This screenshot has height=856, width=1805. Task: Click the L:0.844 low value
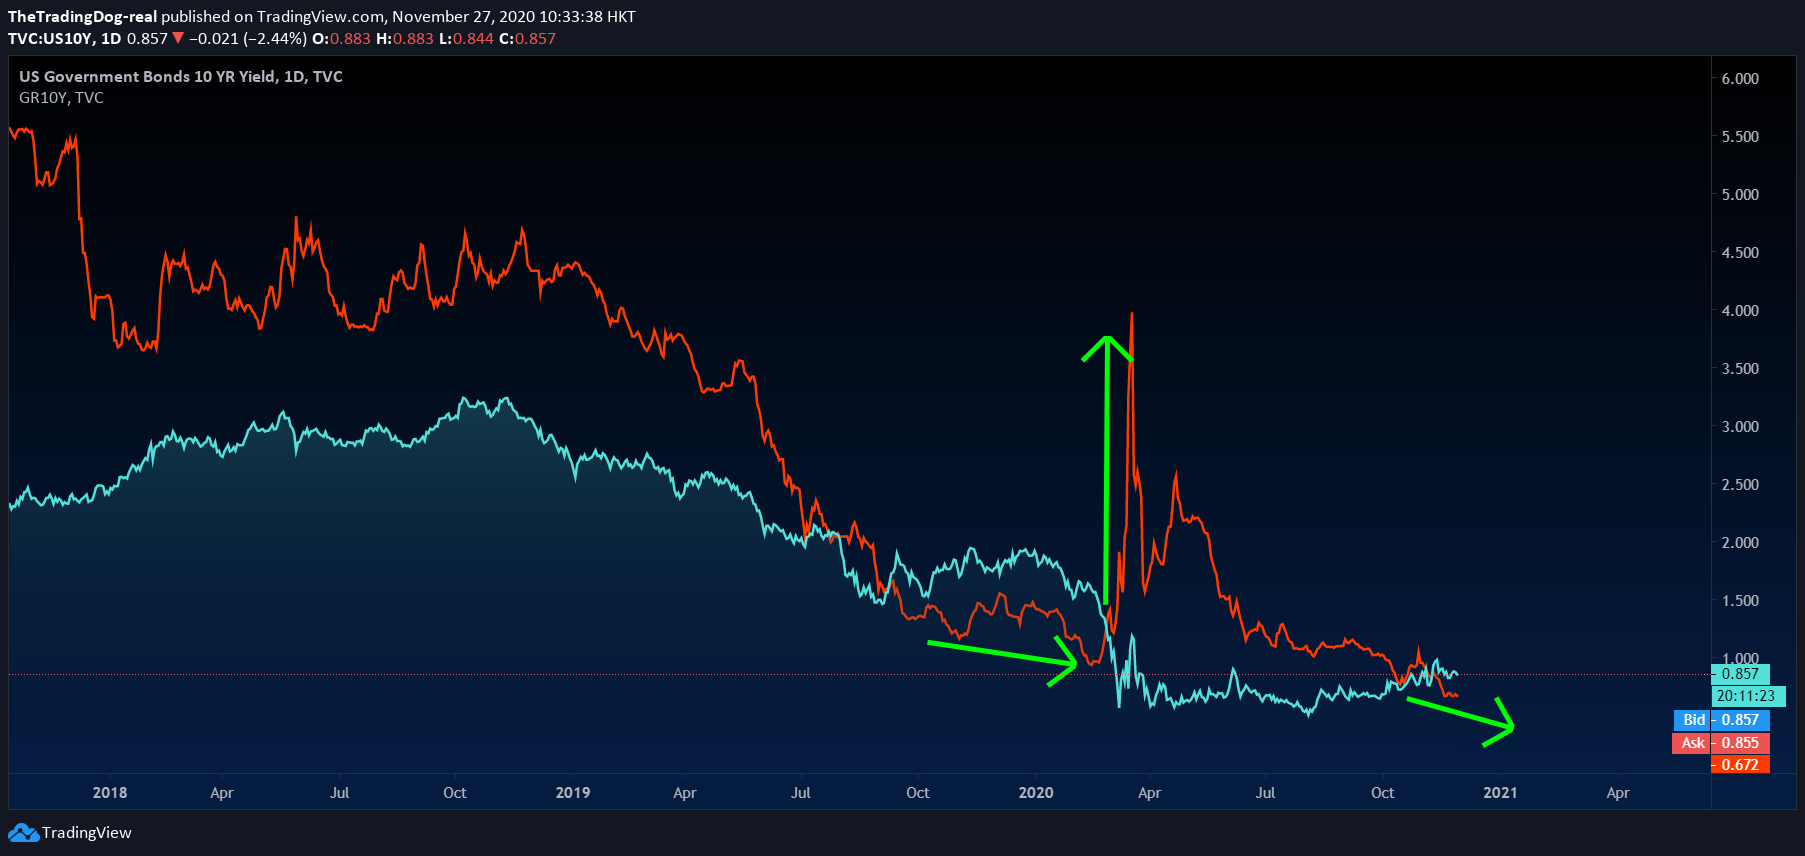tap(466, 38)
